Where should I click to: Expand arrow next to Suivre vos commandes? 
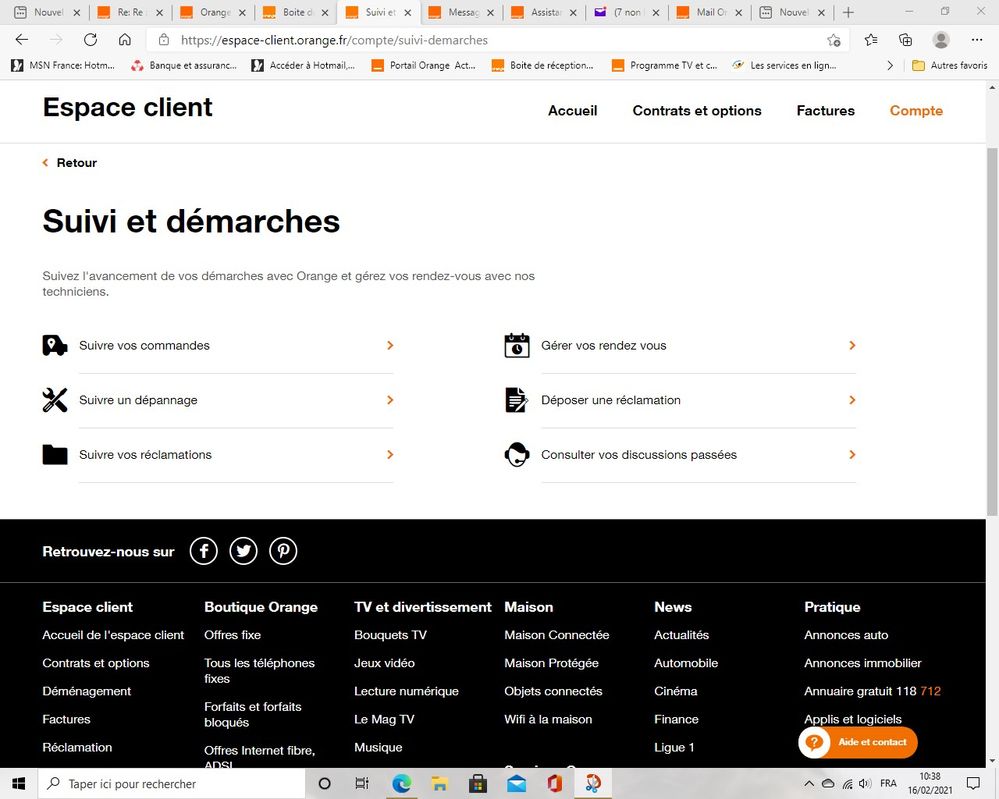(x=390, y=346)
